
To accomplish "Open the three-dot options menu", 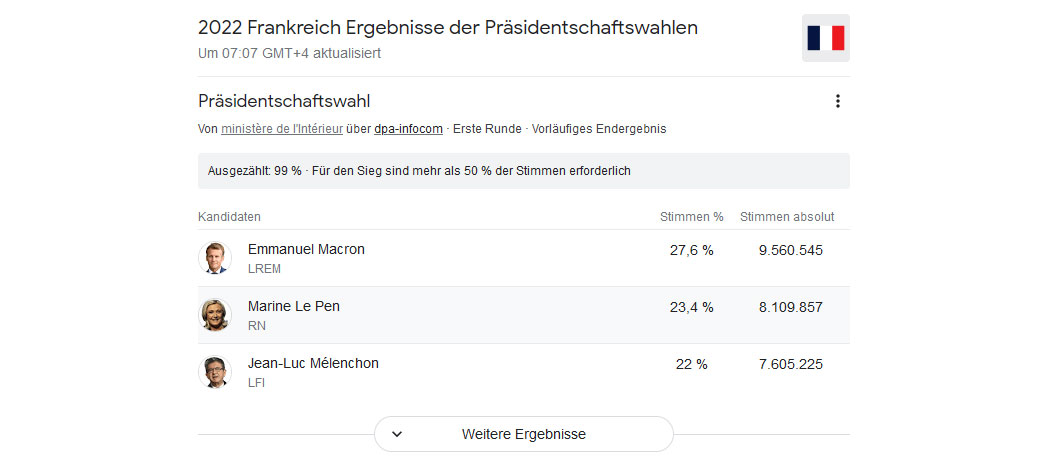I will (x=837, y=101).
